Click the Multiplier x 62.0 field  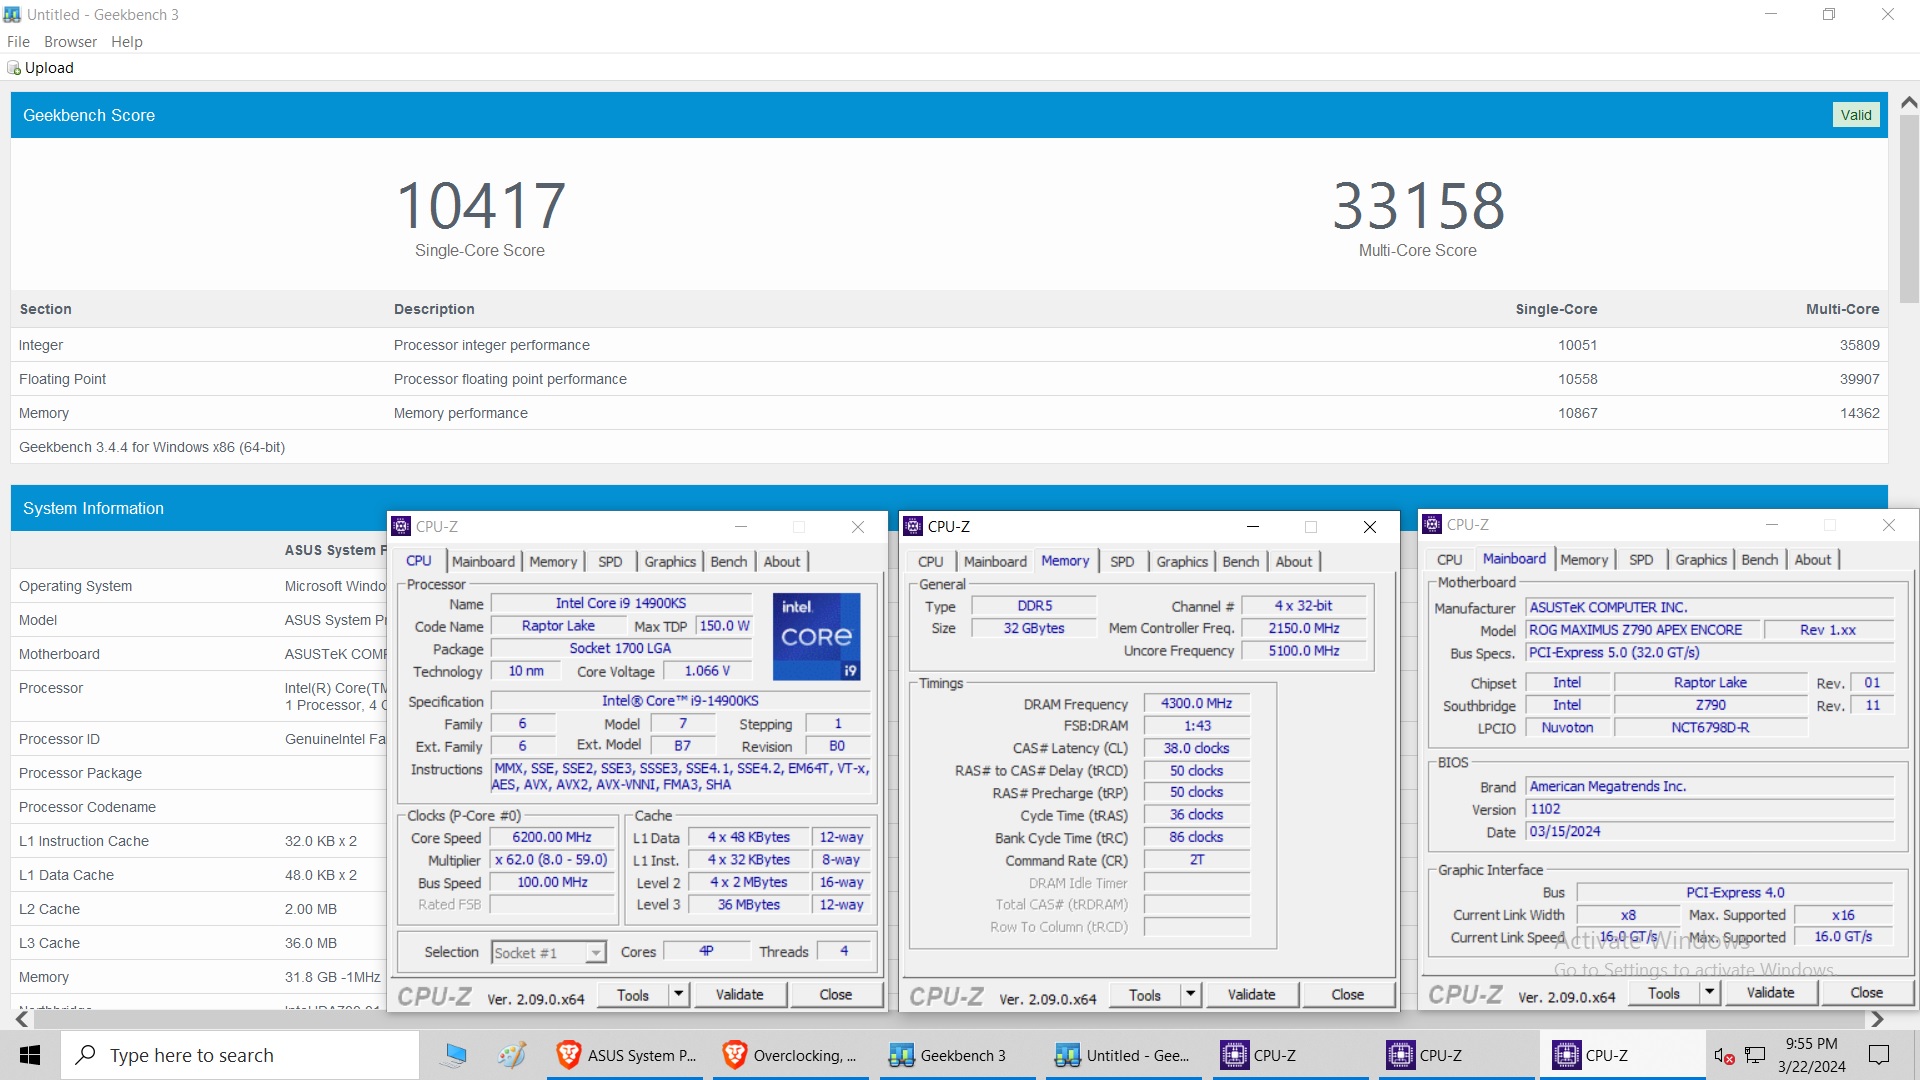552,860
